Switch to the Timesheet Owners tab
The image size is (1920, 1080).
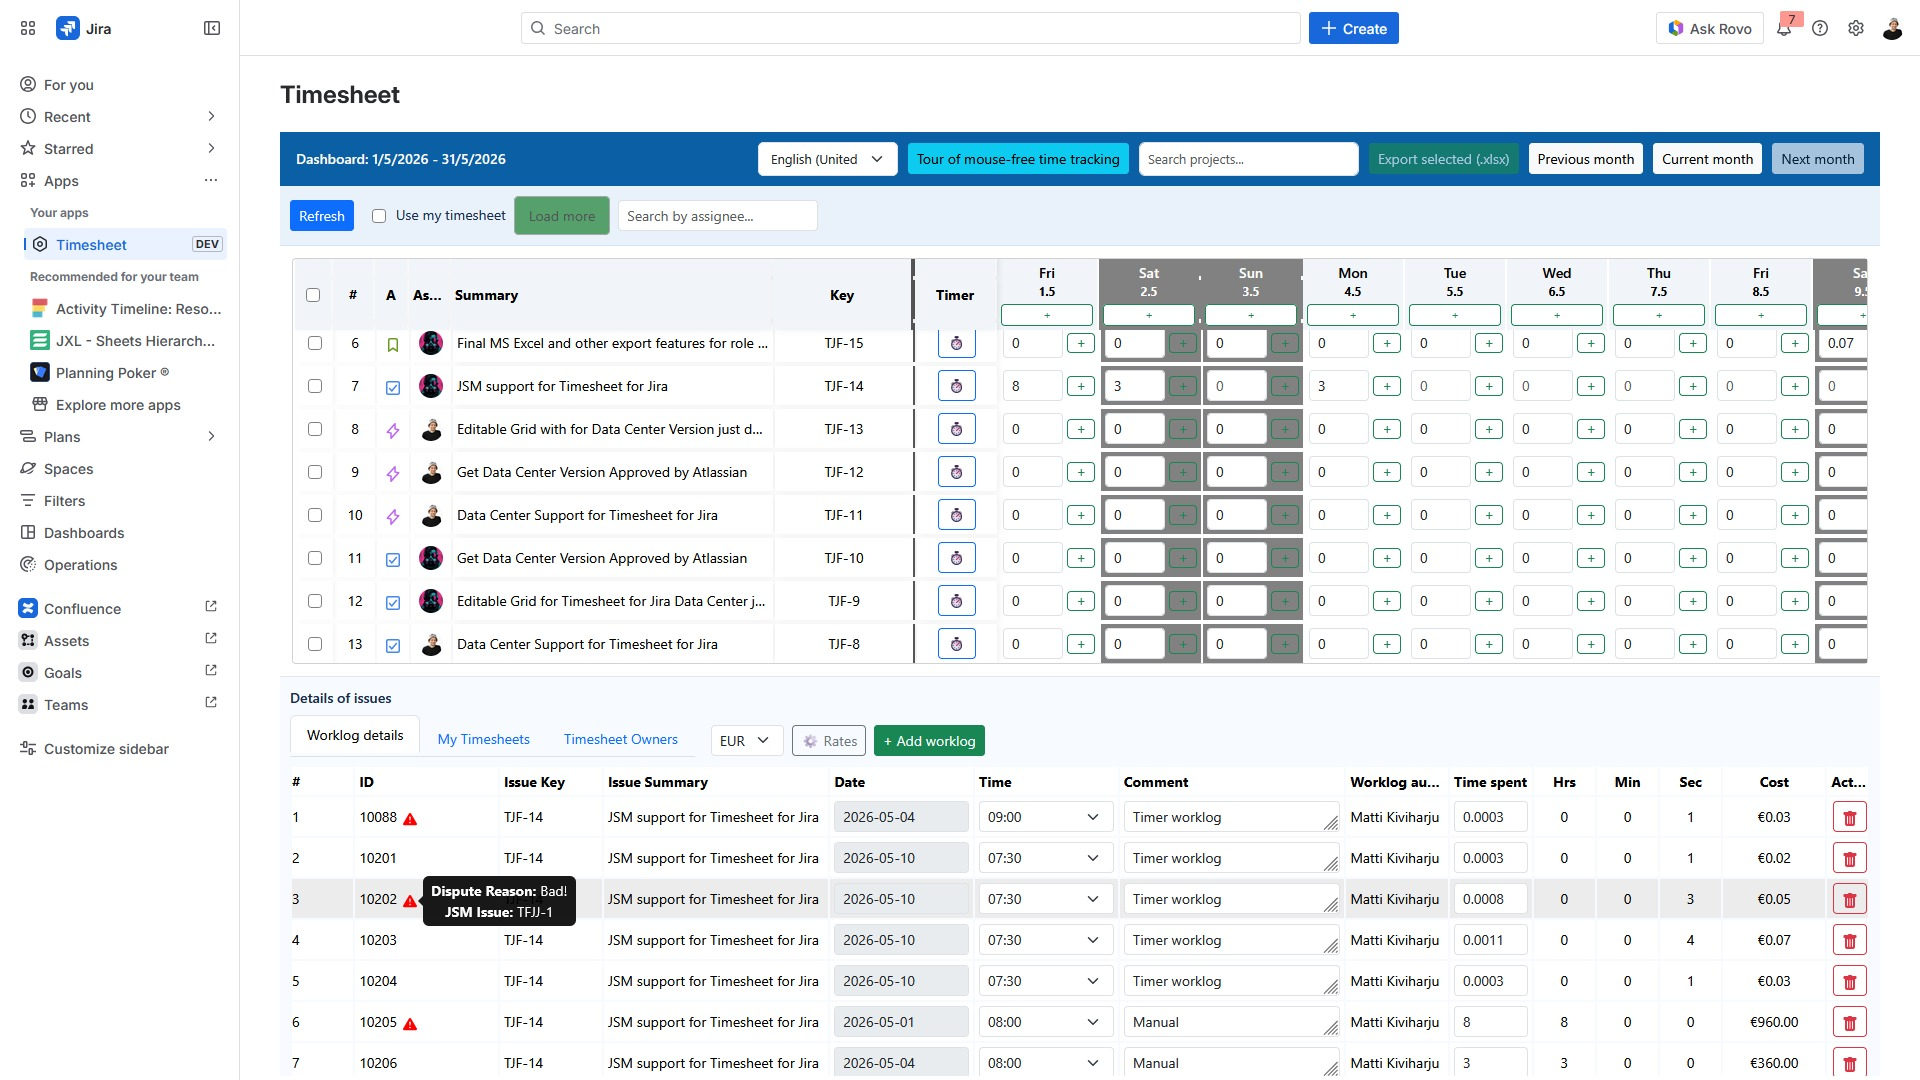621,739
